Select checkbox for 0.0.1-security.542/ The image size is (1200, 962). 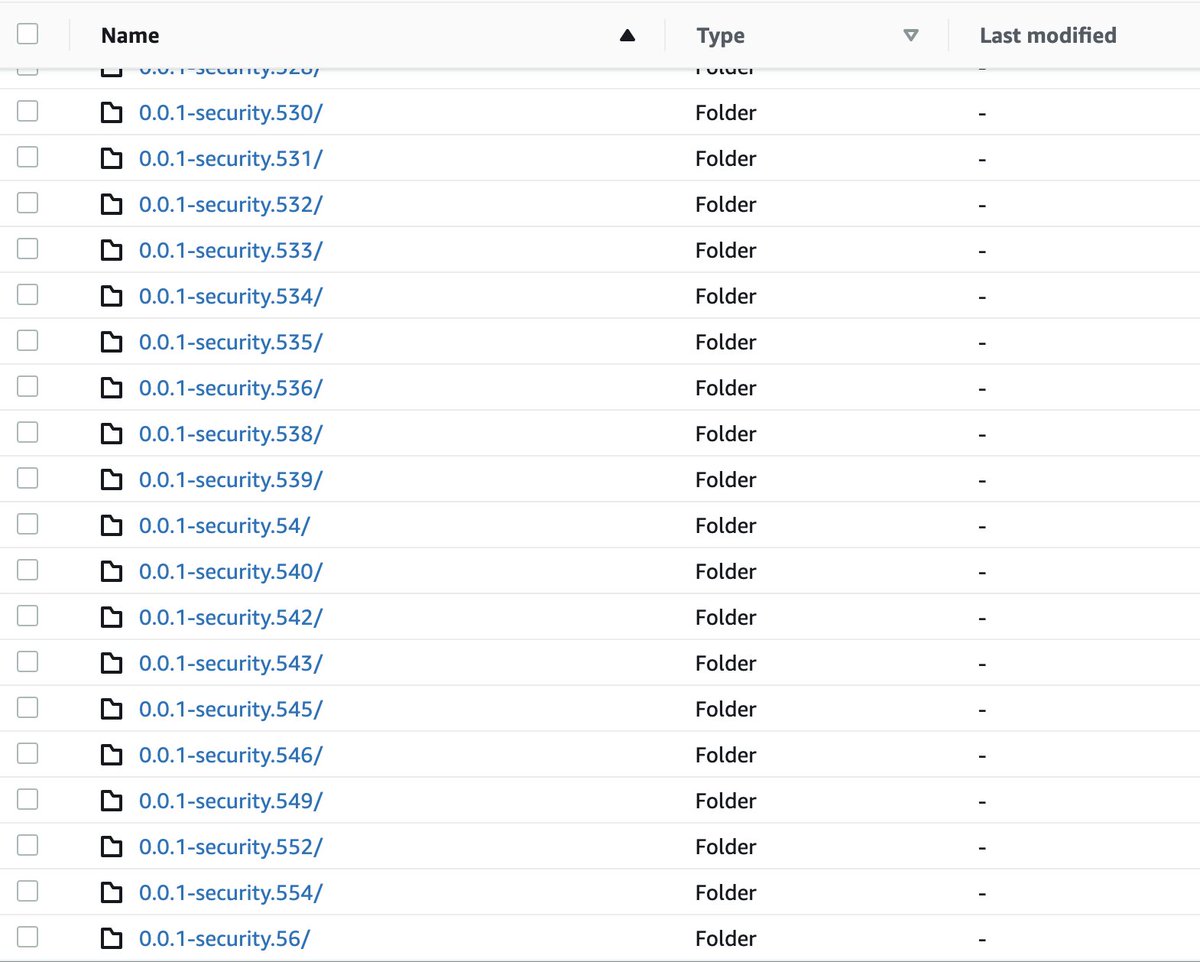(x=28, y=617)
